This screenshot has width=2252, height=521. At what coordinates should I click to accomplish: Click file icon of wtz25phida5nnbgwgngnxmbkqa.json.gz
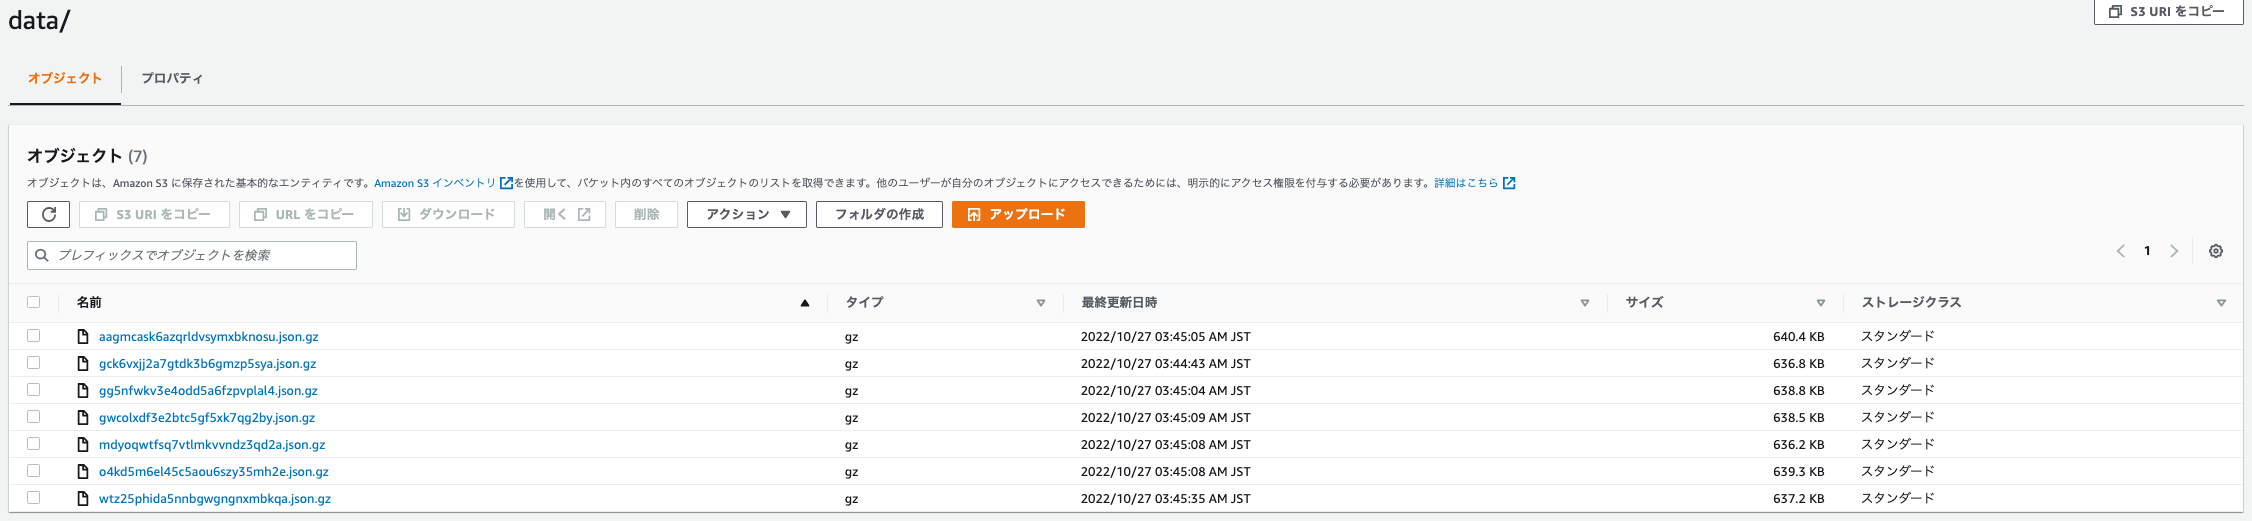click(x=83, y=499)
